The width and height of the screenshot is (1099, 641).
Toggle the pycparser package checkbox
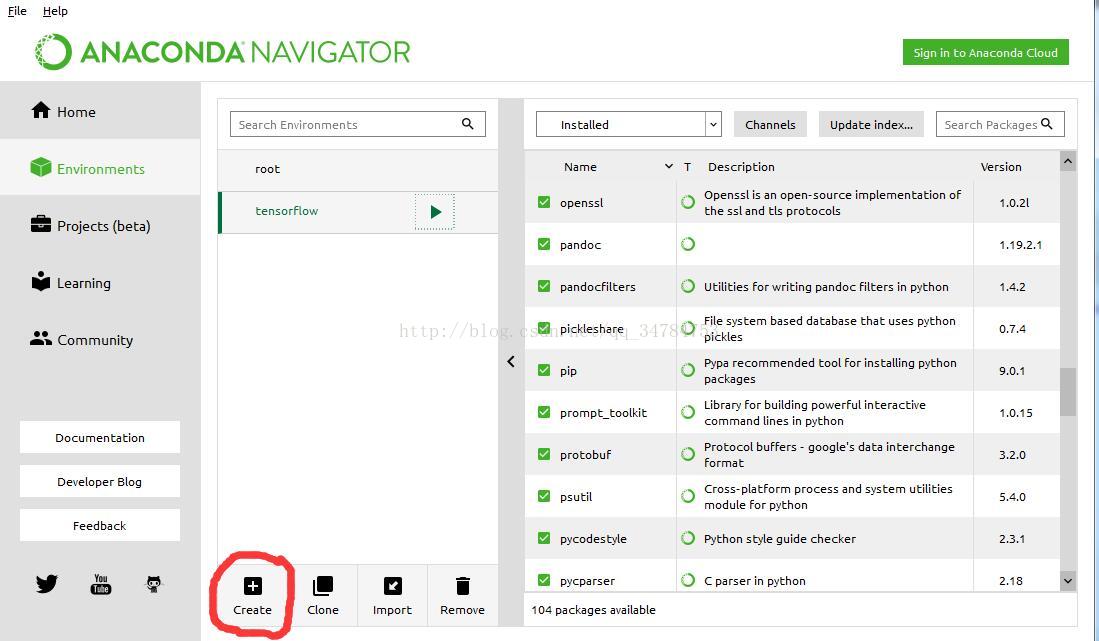click(544, 580)
